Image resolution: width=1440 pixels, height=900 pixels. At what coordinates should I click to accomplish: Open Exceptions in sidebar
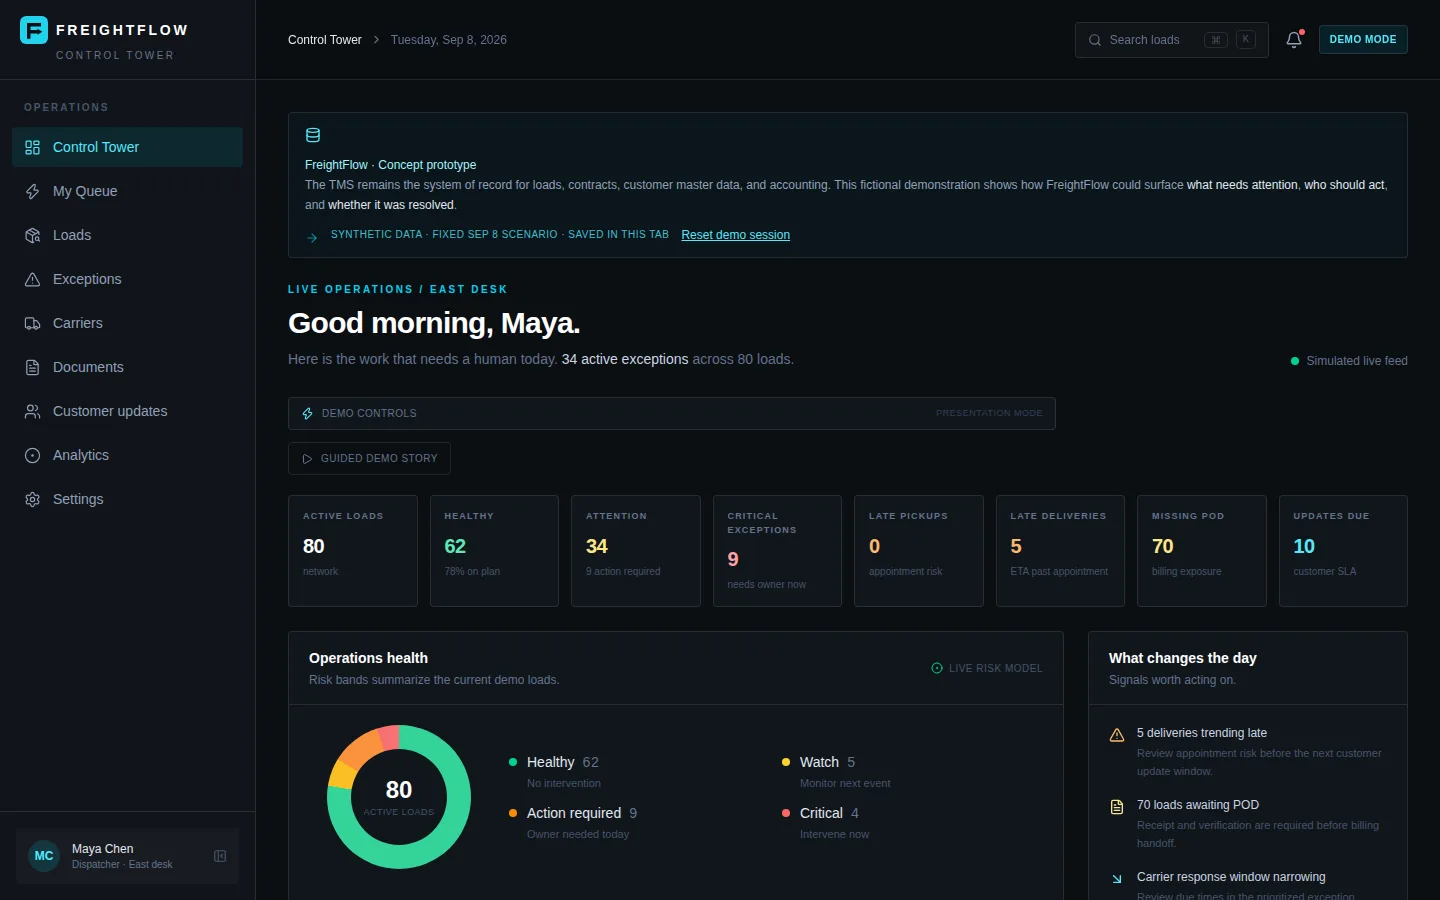(127, 279)
